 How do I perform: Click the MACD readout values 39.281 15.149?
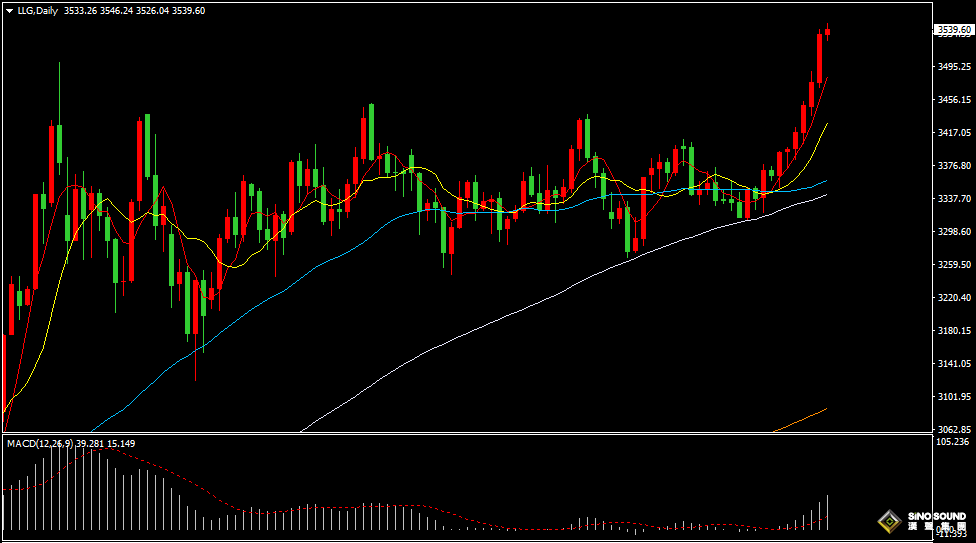[x=105, y=443]
